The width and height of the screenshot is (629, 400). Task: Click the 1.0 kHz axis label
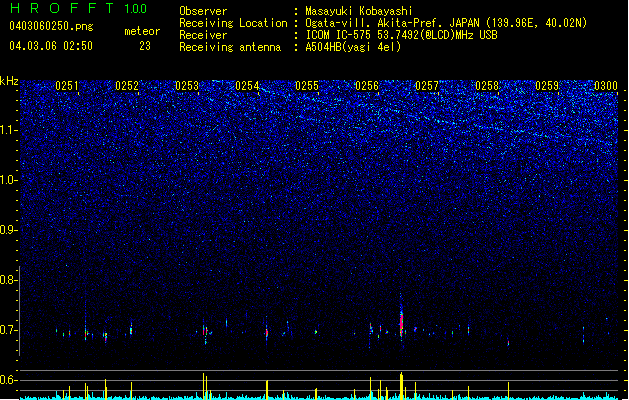point(8,180)
